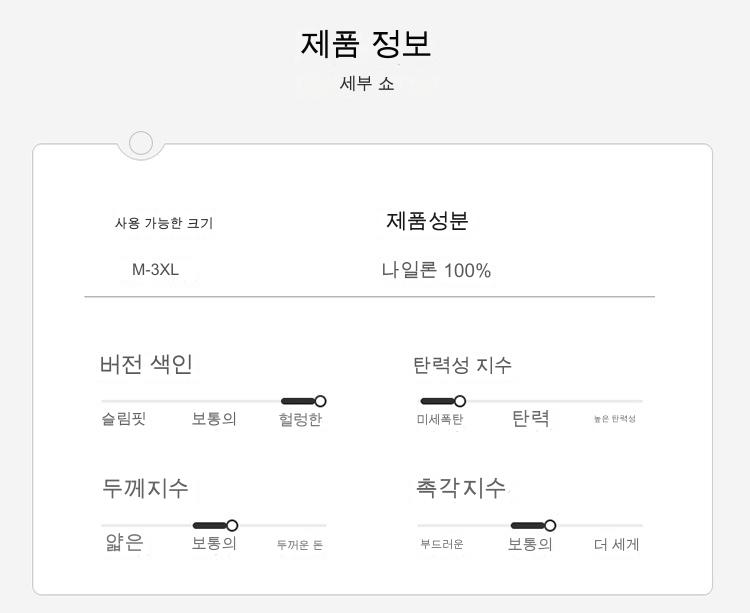Choose the 부드러운 touch label
The image size is (750, 613).
(441, 545)
